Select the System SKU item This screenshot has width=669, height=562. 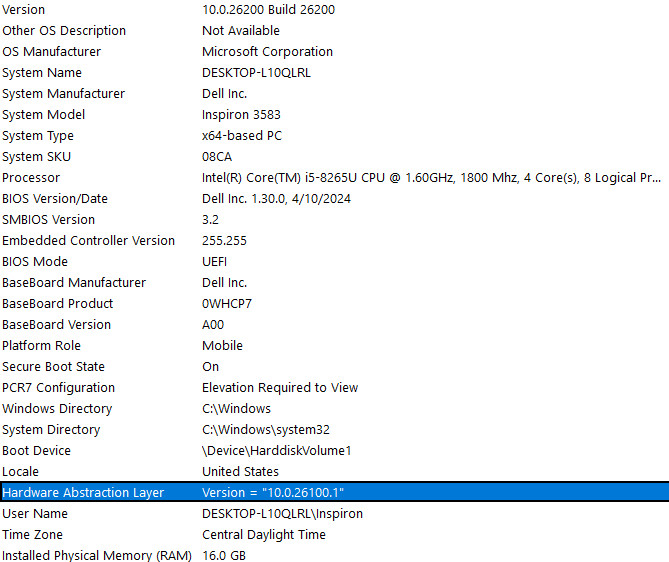pos(36,156)
